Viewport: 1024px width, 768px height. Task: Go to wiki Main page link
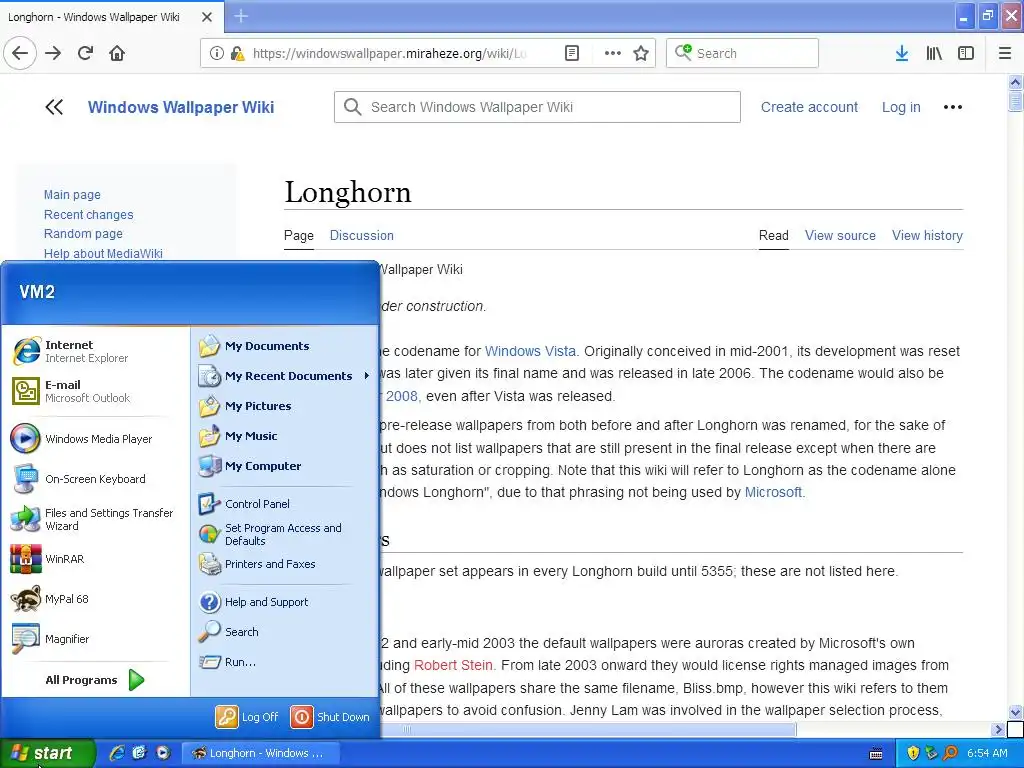pos(72,195)
